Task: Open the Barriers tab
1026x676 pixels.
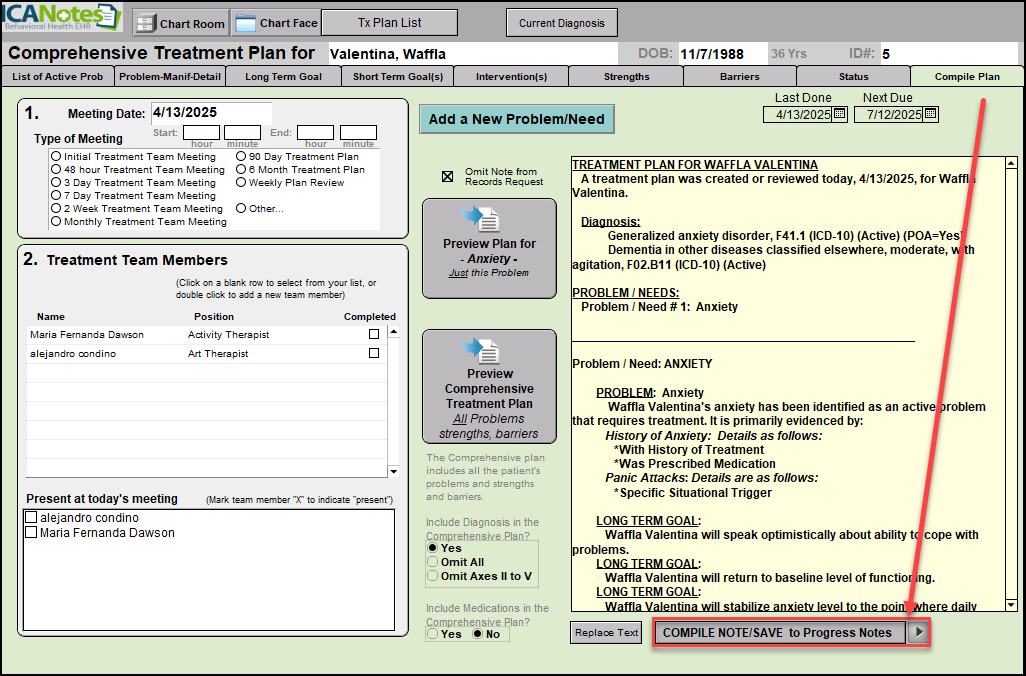Action: [739, 76]
